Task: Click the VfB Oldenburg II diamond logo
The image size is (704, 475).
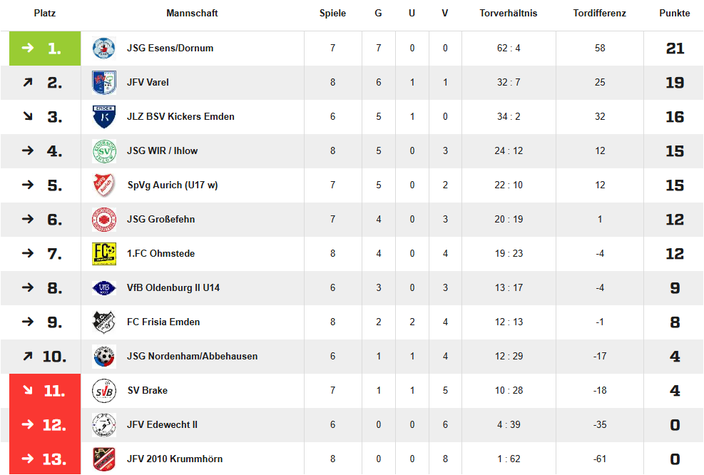Action: pyautogui.click(x=104, y=288)
